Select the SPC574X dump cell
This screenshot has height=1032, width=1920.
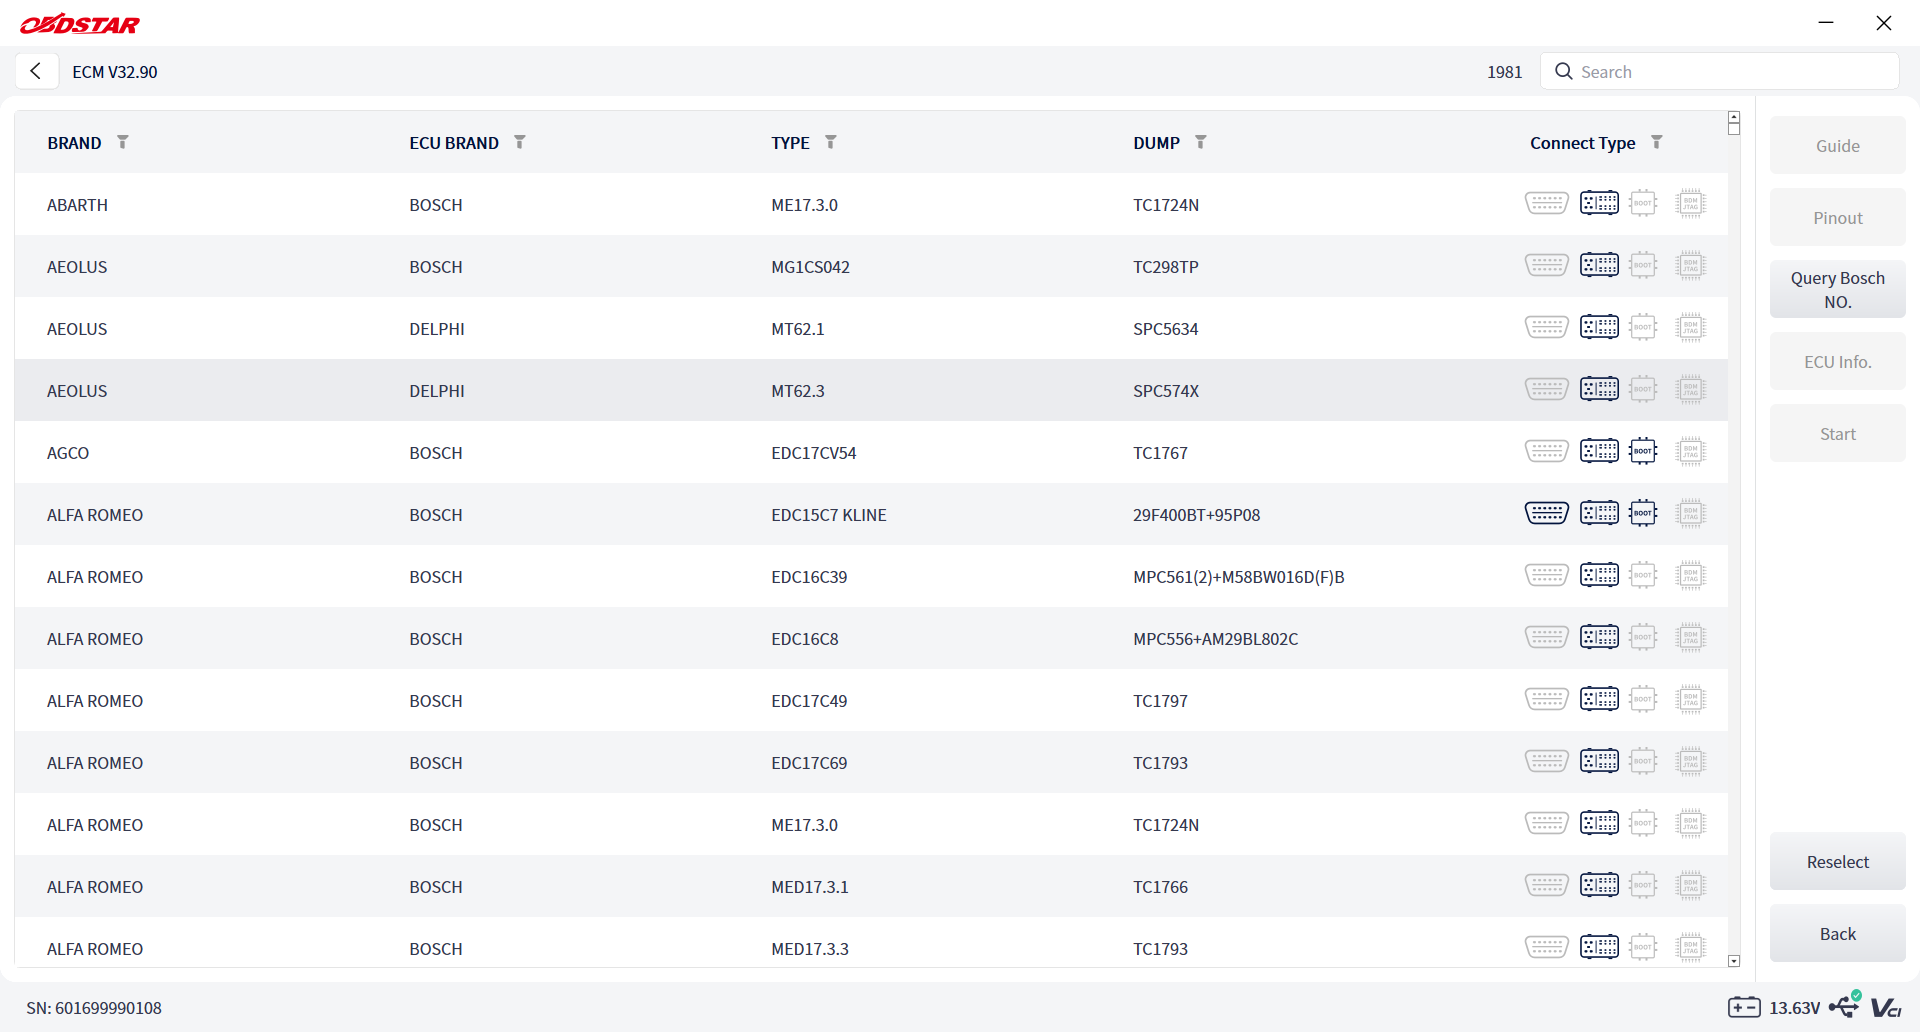click(1166, 391)
